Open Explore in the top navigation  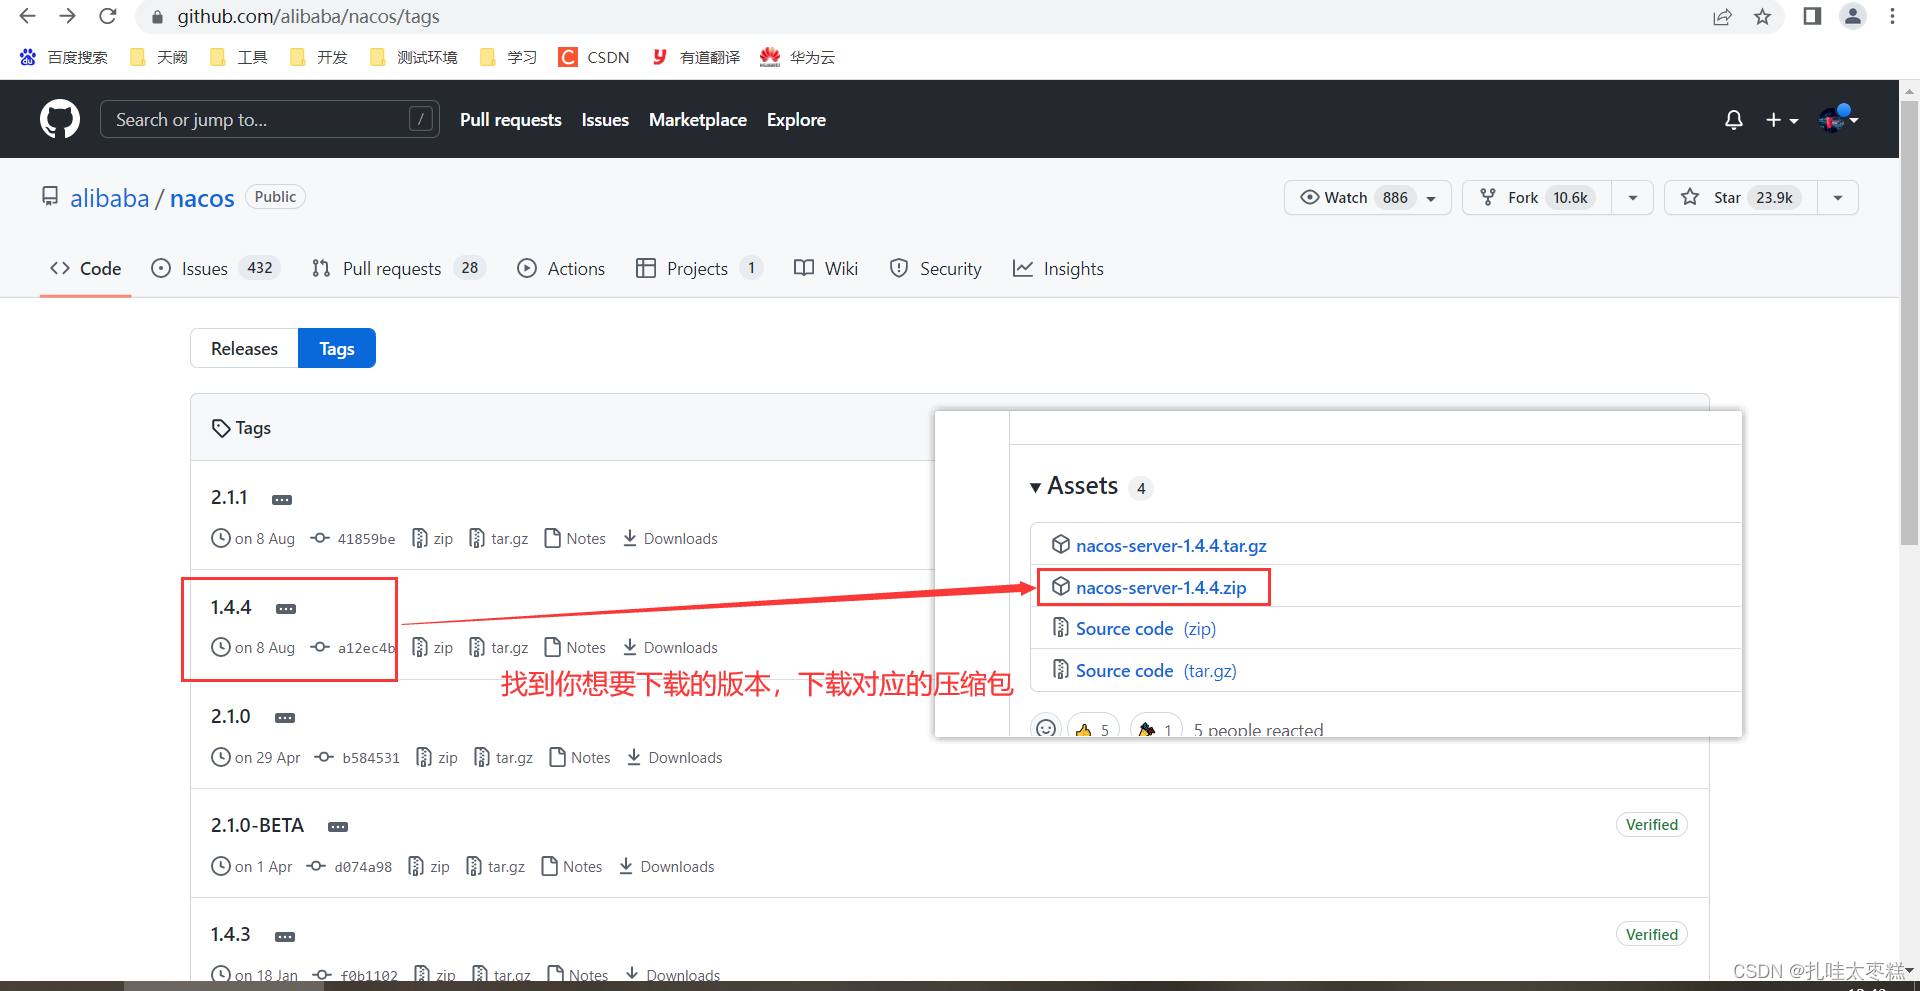[x=796, y=119]
